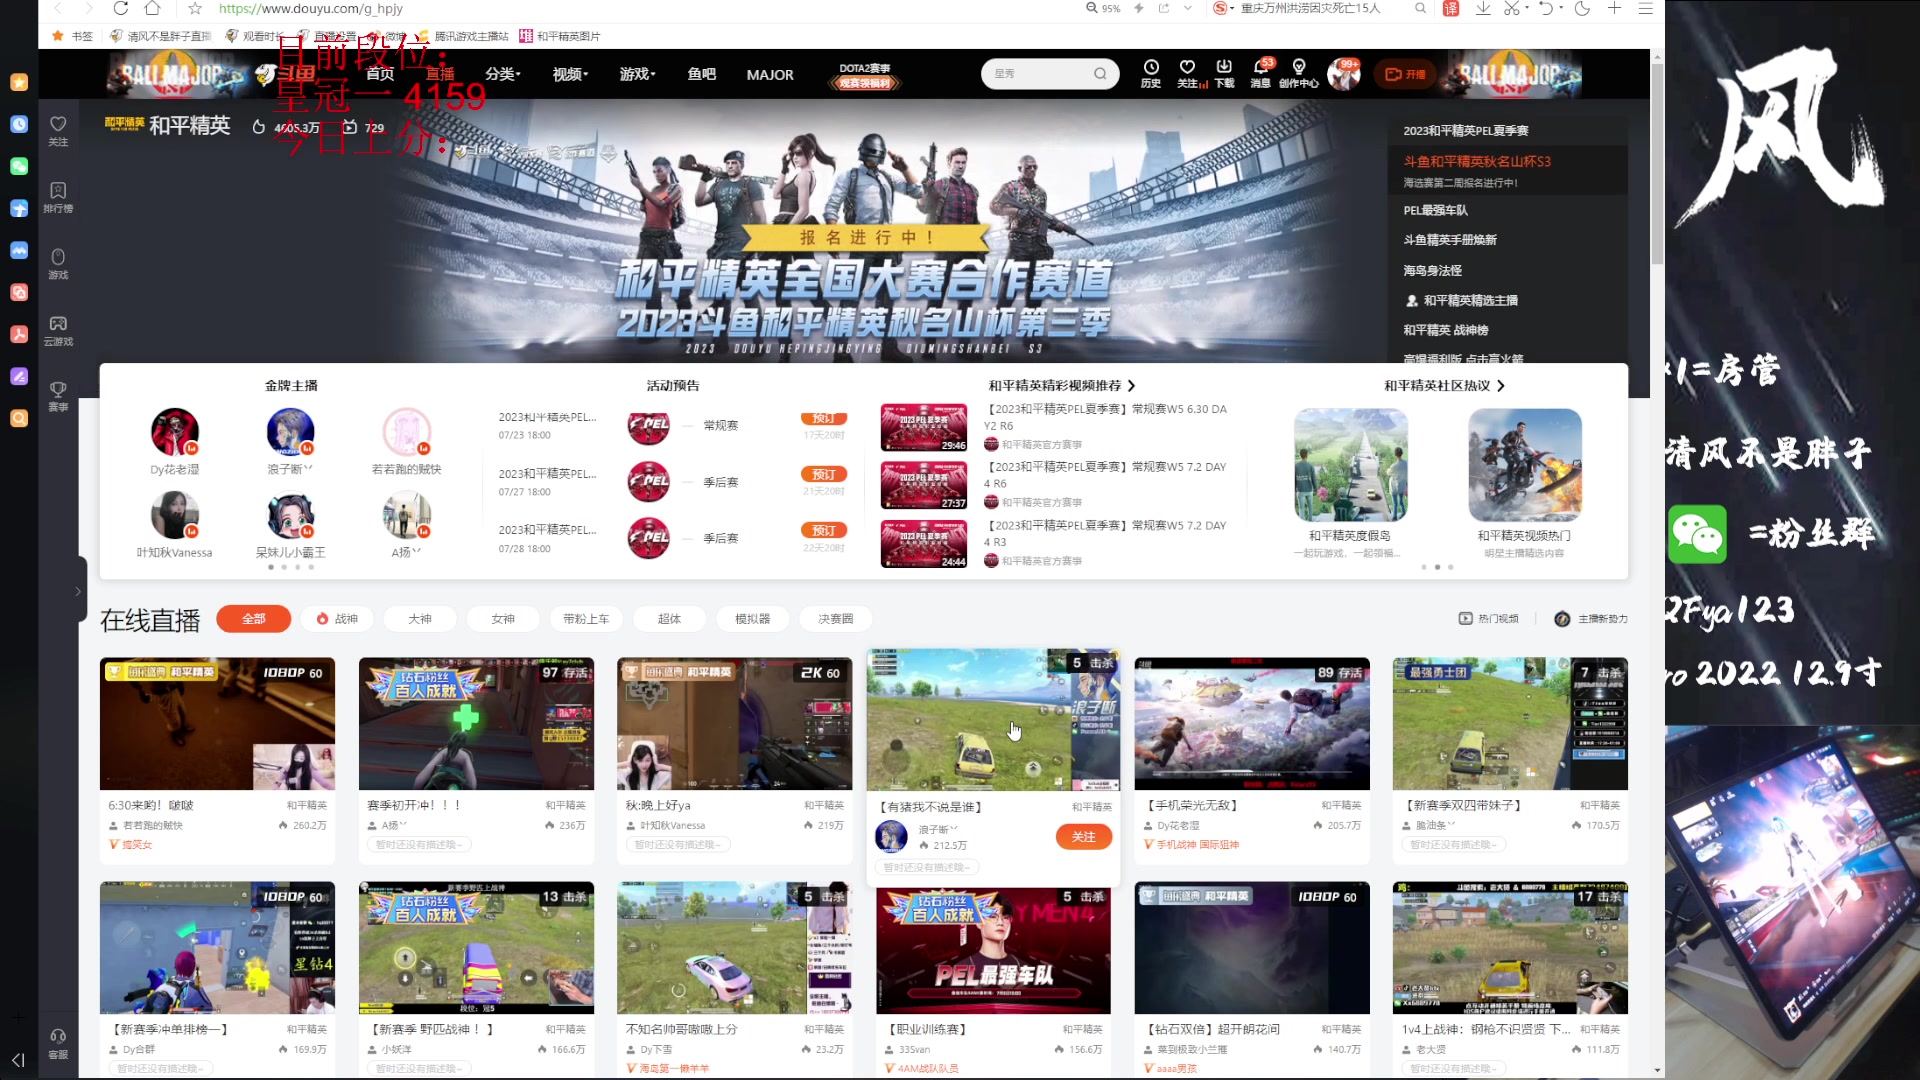Reserve the 07/27 18:00 PEL 季后赛 with 预订
Screen dimensions: 1920x1080
[x=824, y=474]
